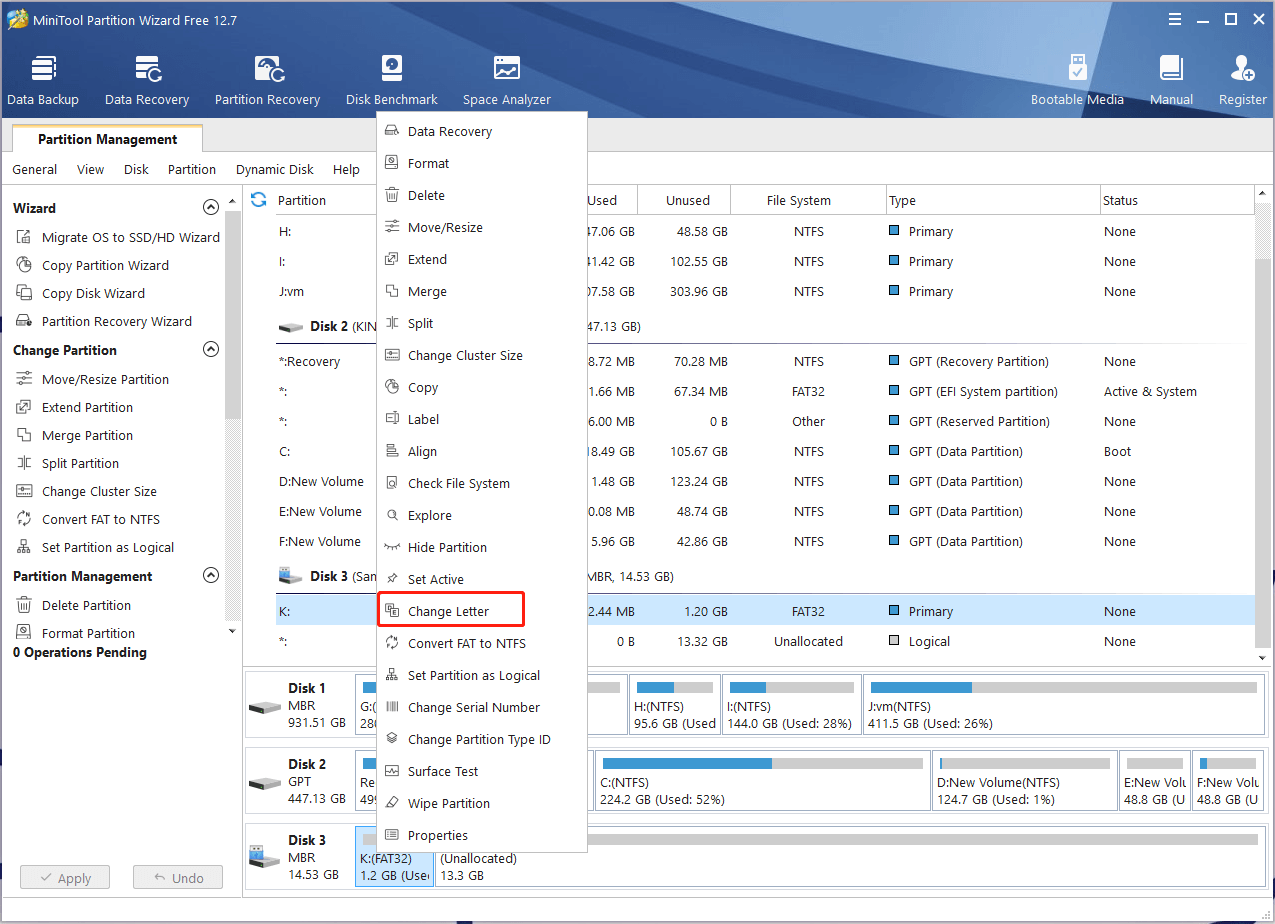This screenshot has width=1275, height=924.
Task: Choose Wipe Partition in context menu
Action: tap(481, 804)
